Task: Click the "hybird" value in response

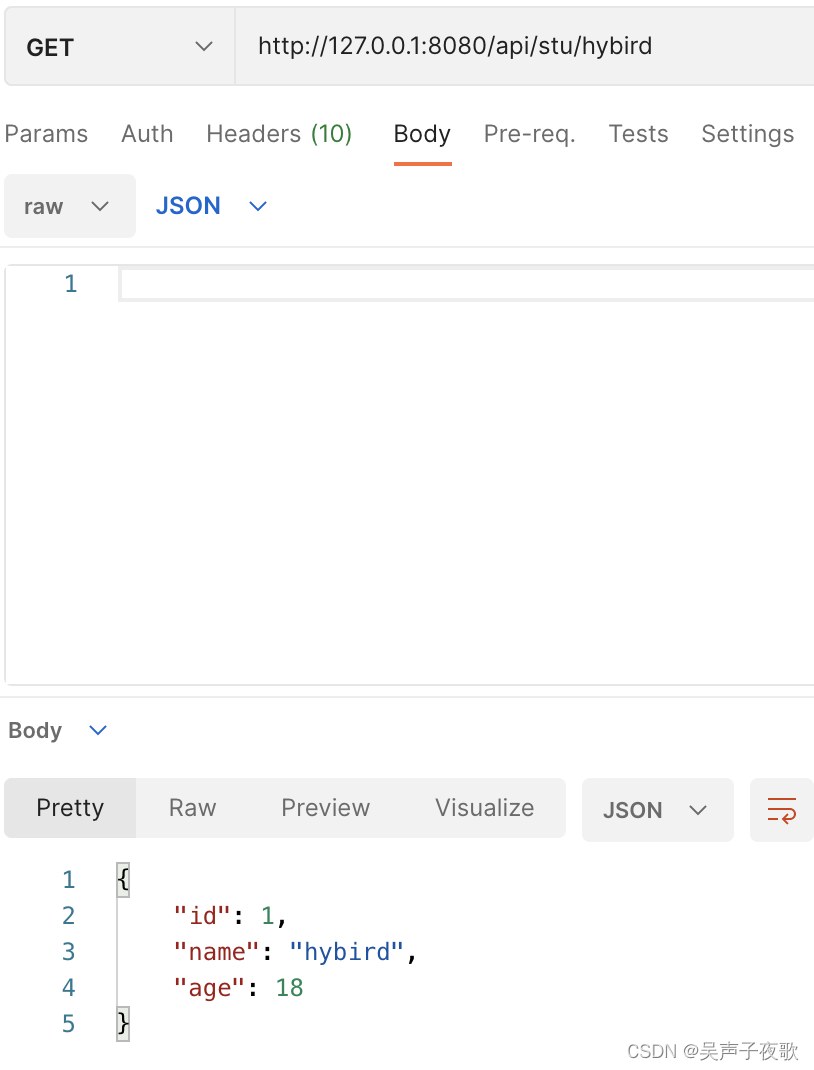Action: [x=347, y=952]
